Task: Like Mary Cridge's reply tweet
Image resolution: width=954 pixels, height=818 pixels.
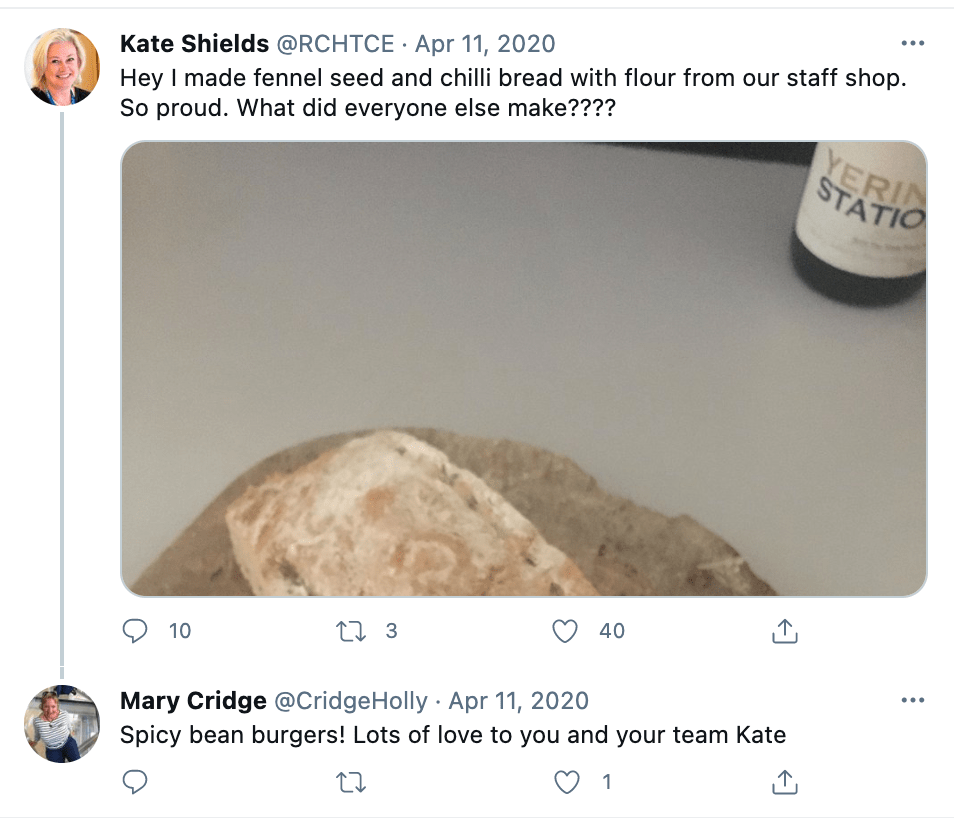Action: click(x=566, y=782)
